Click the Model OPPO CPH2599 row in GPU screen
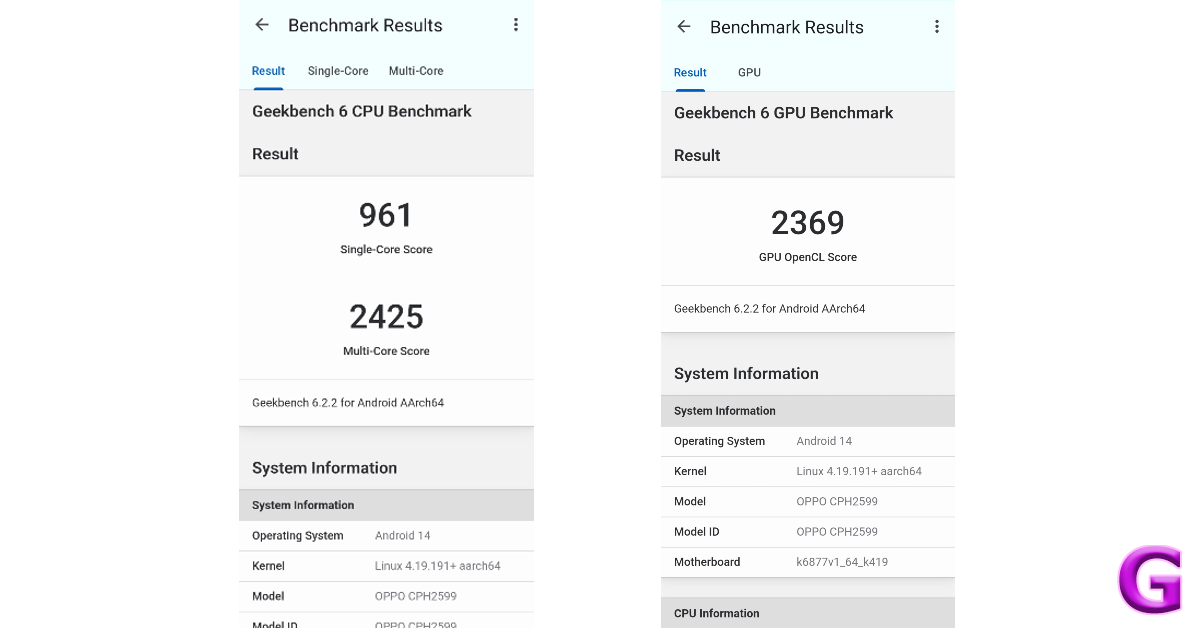The height and width of the screenshot is (628, 1200). 808,502
